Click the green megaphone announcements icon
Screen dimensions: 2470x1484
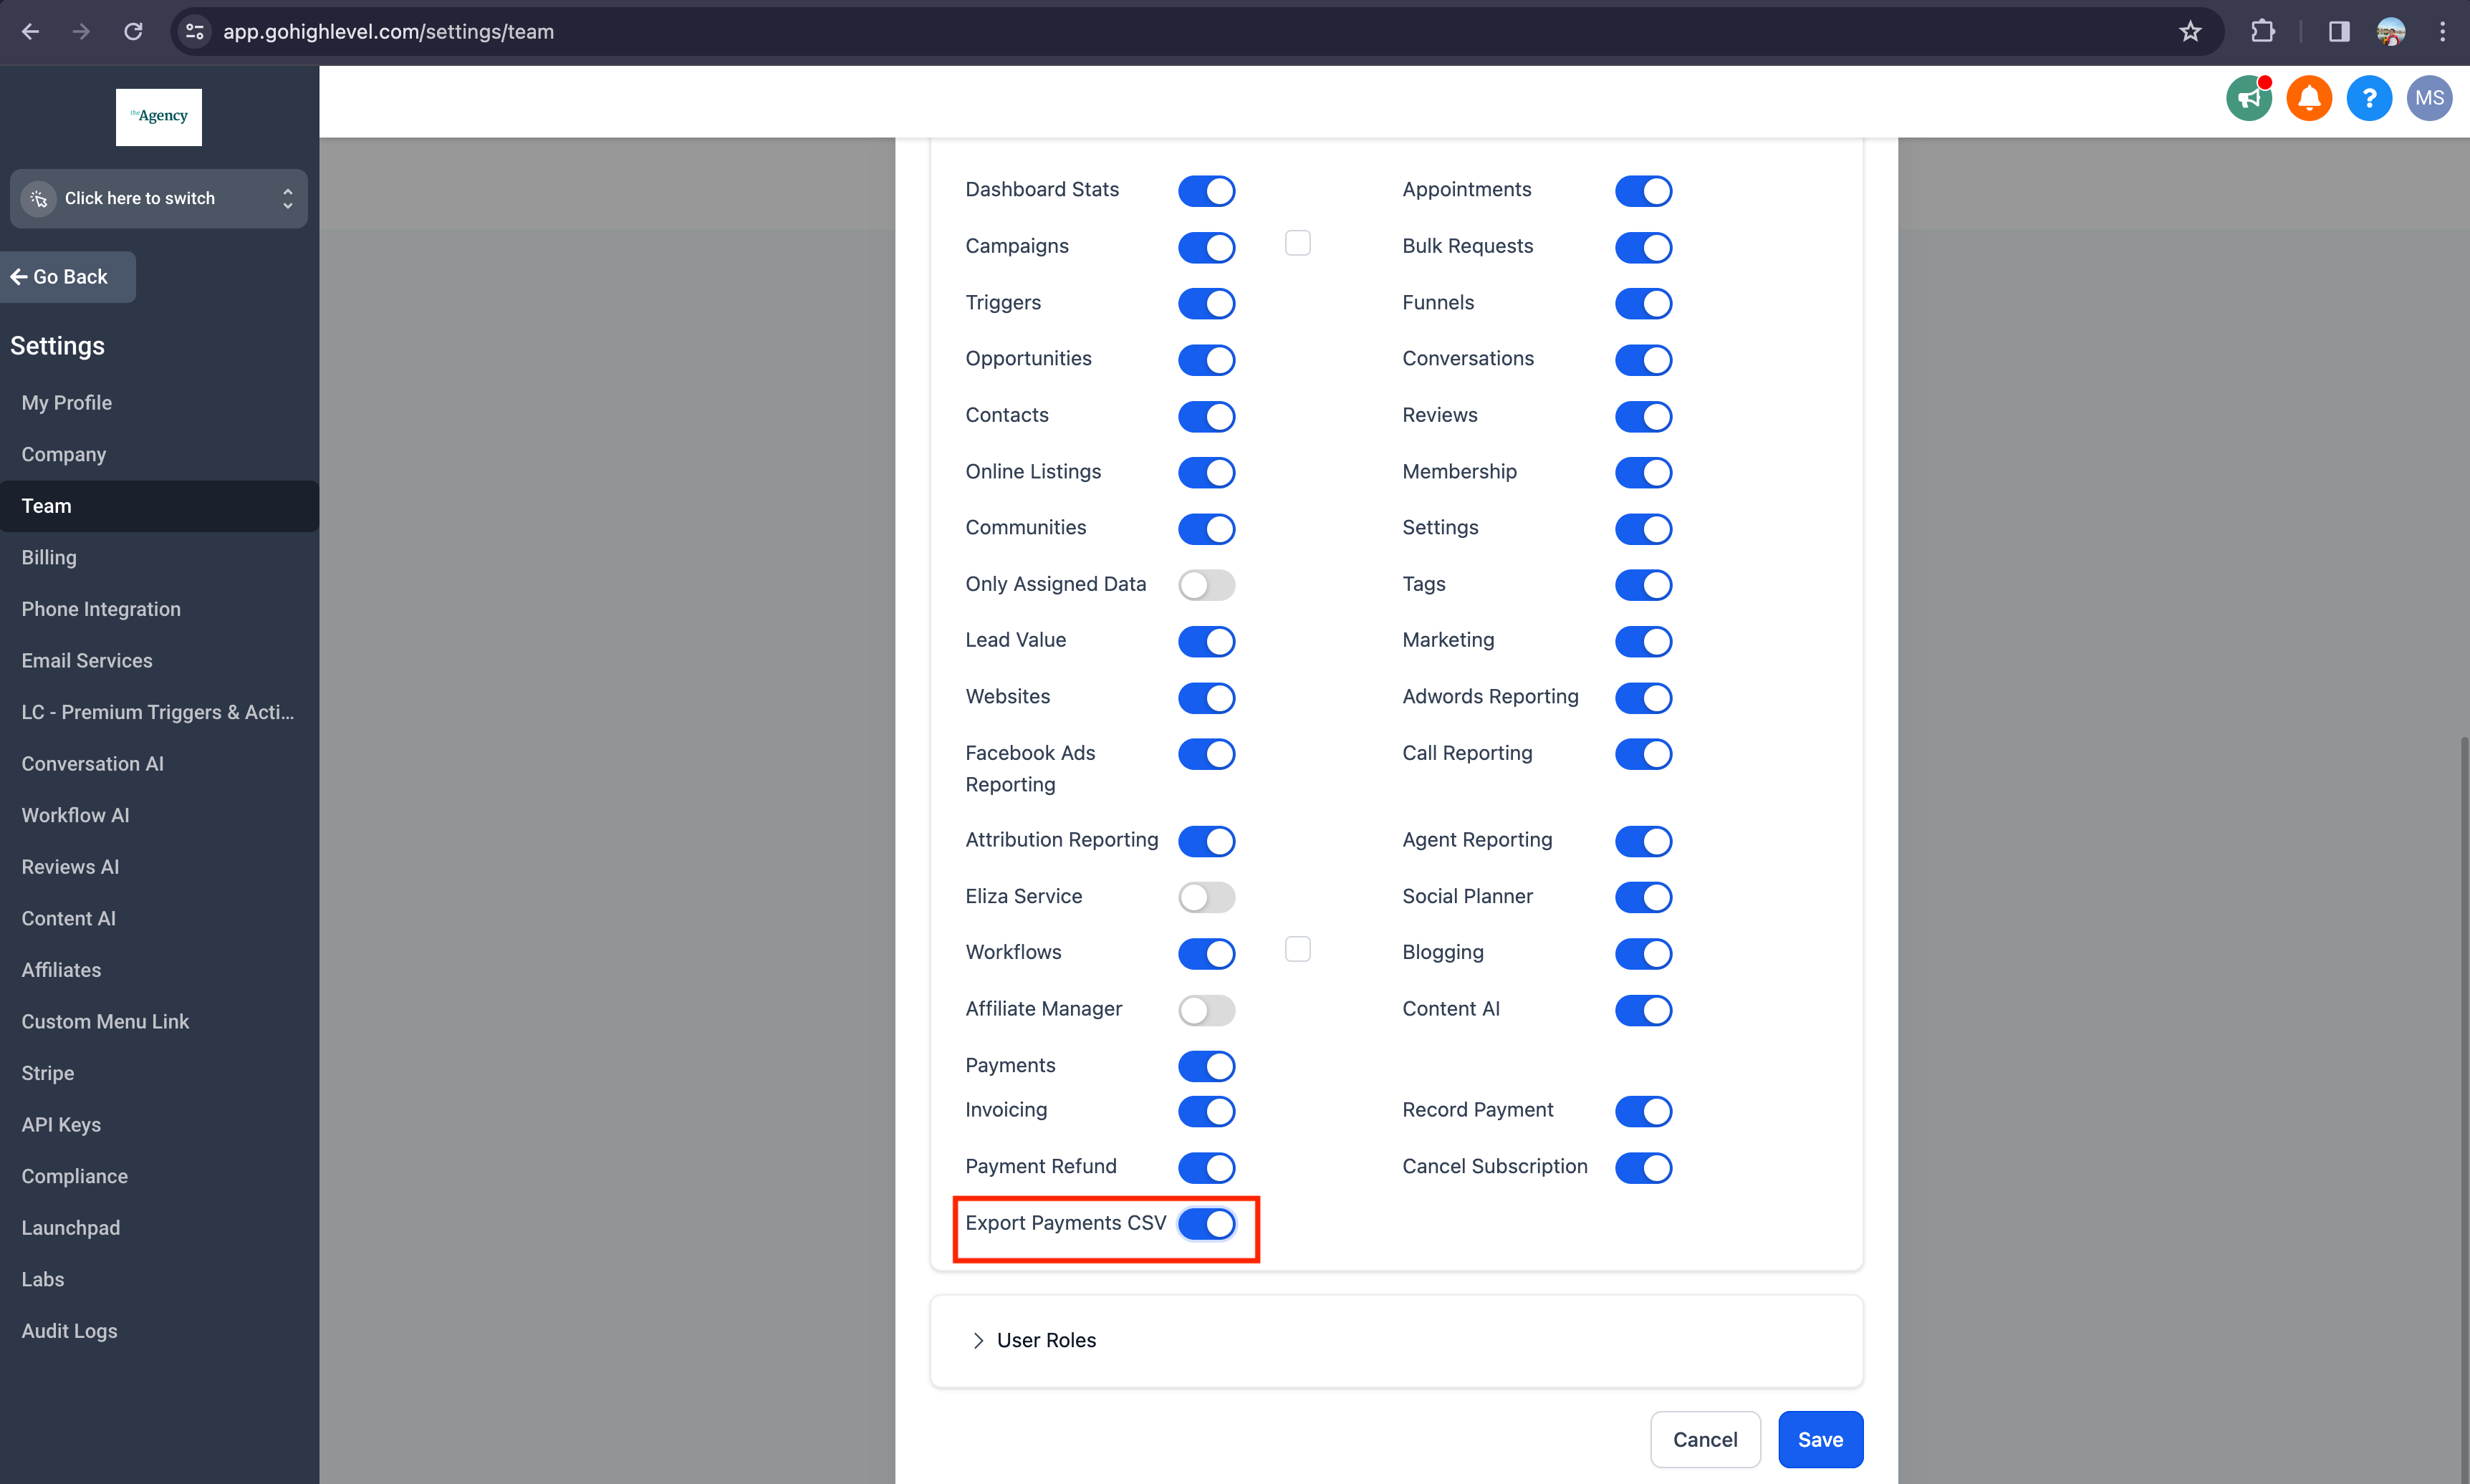point(2248,98)
